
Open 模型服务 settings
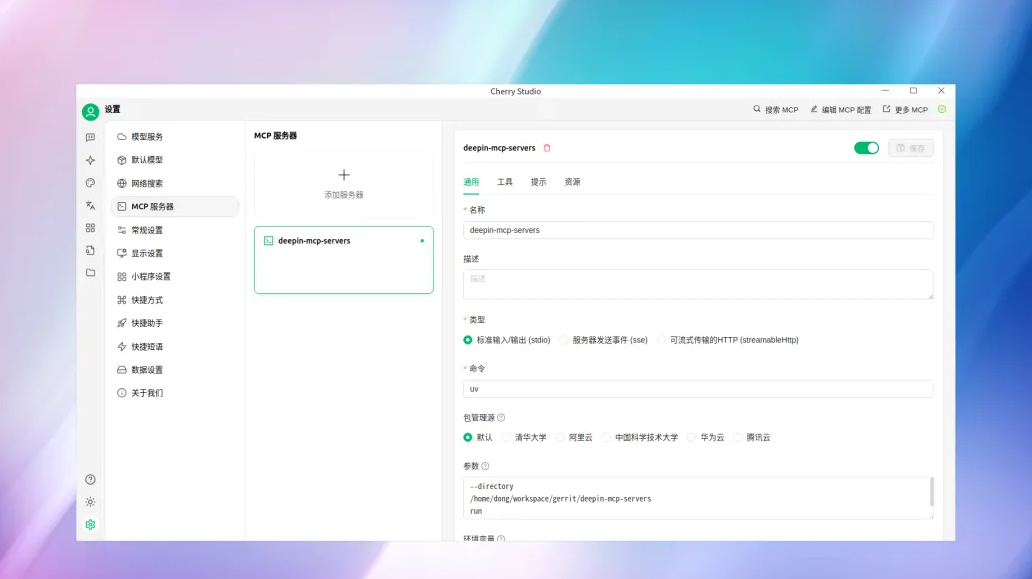pos(174,137)
